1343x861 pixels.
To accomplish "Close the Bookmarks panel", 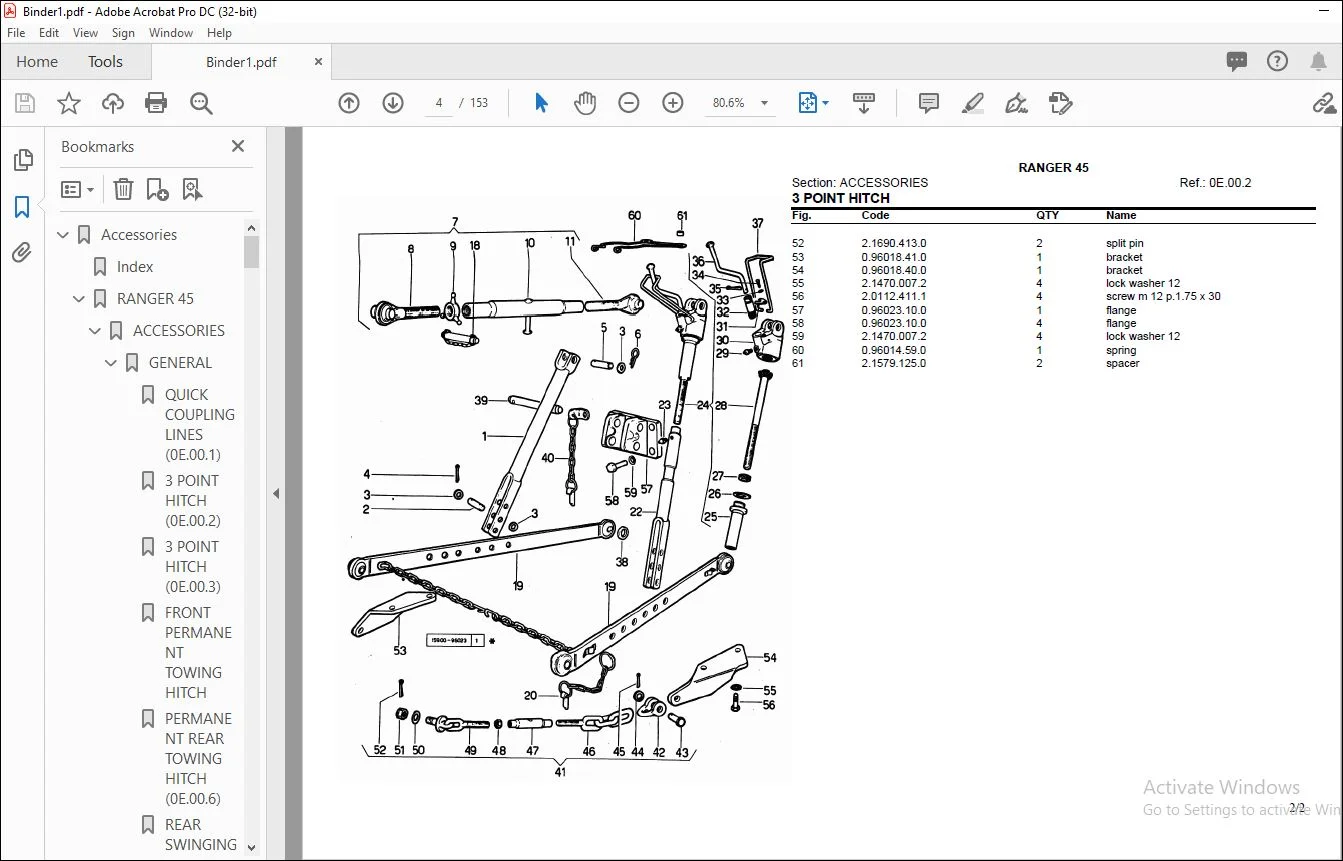I will 238,146.
